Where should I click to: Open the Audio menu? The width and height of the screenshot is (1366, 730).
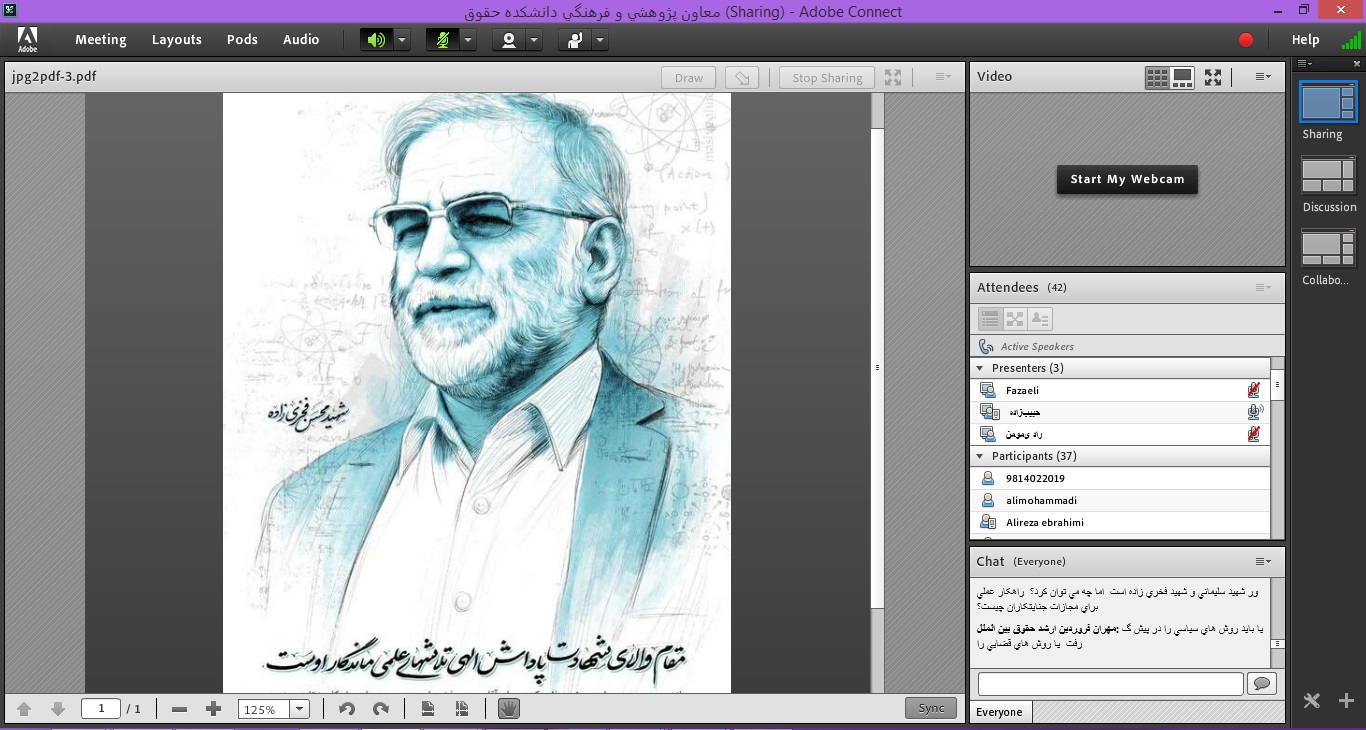pos(301,40)
